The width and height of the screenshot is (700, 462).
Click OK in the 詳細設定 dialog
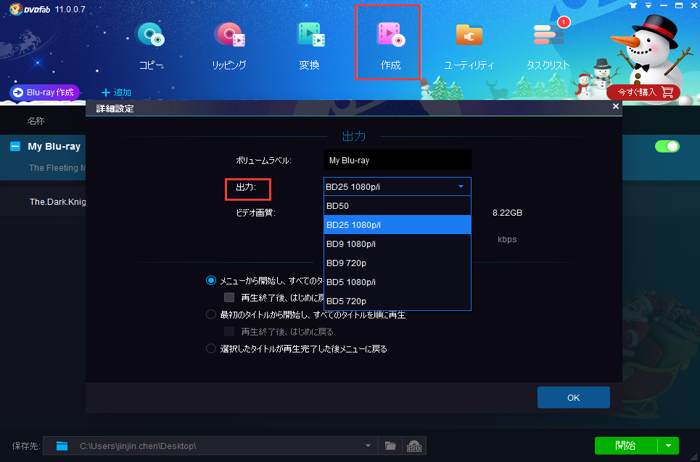[x=573, y=397]
